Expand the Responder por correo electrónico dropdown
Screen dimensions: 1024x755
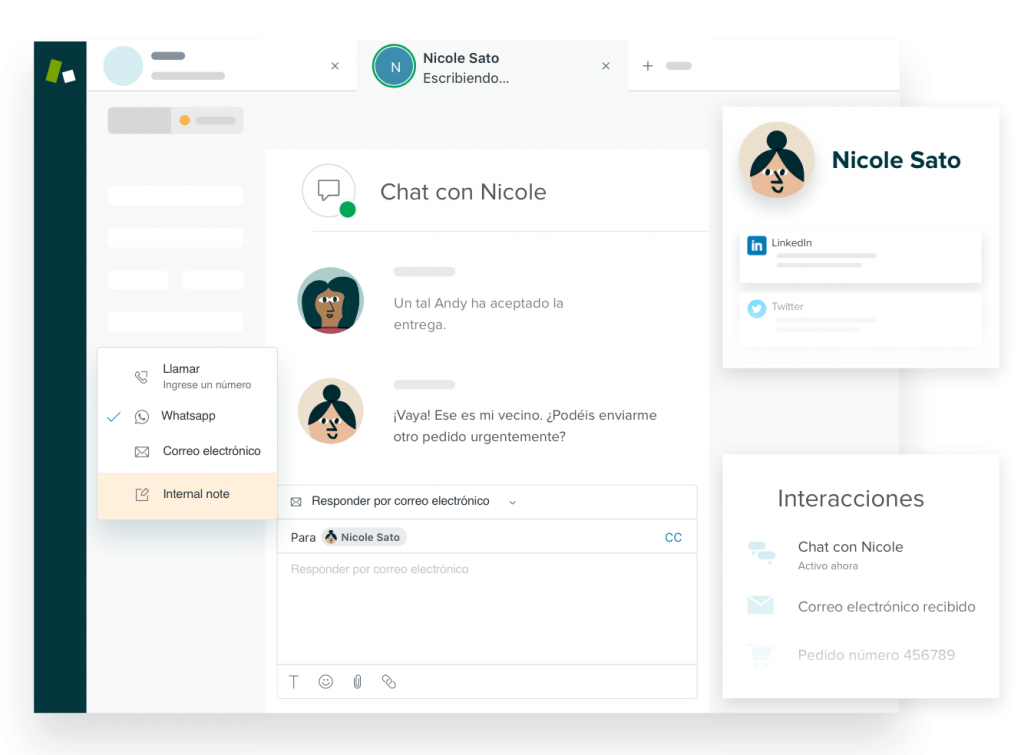pyautogui.click(x=512, y=502)
